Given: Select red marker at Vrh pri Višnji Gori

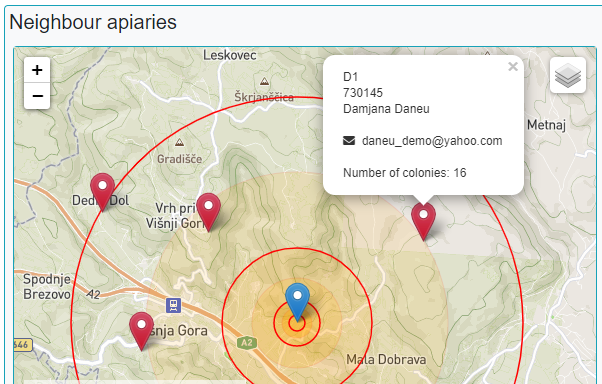Looking at the screenshot, I should click(x=208, y=212).
